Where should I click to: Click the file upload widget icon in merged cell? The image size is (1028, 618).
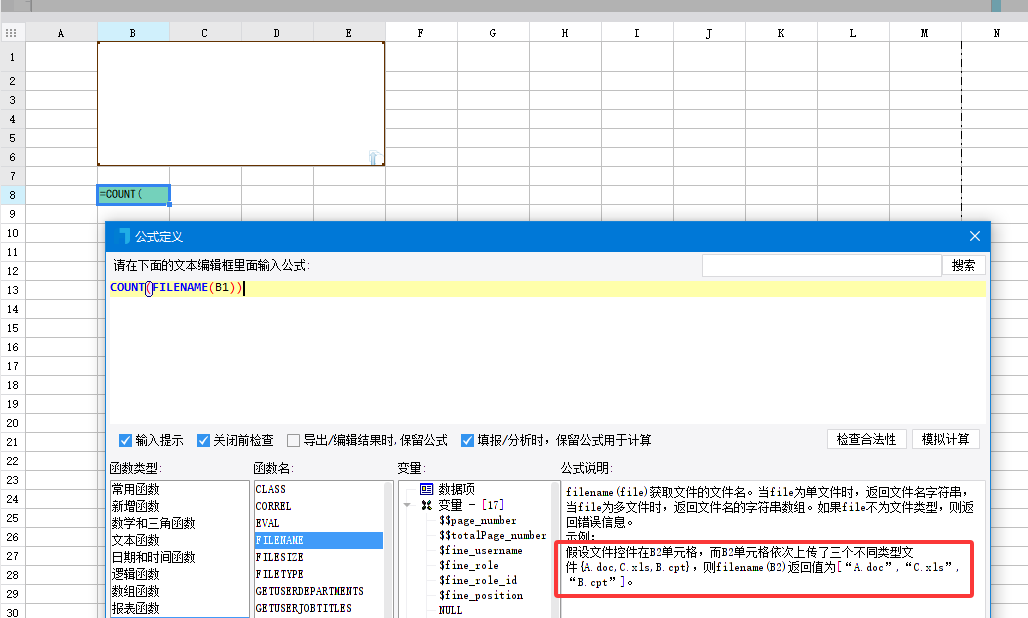pyautogui.click(x=374, y=157)
